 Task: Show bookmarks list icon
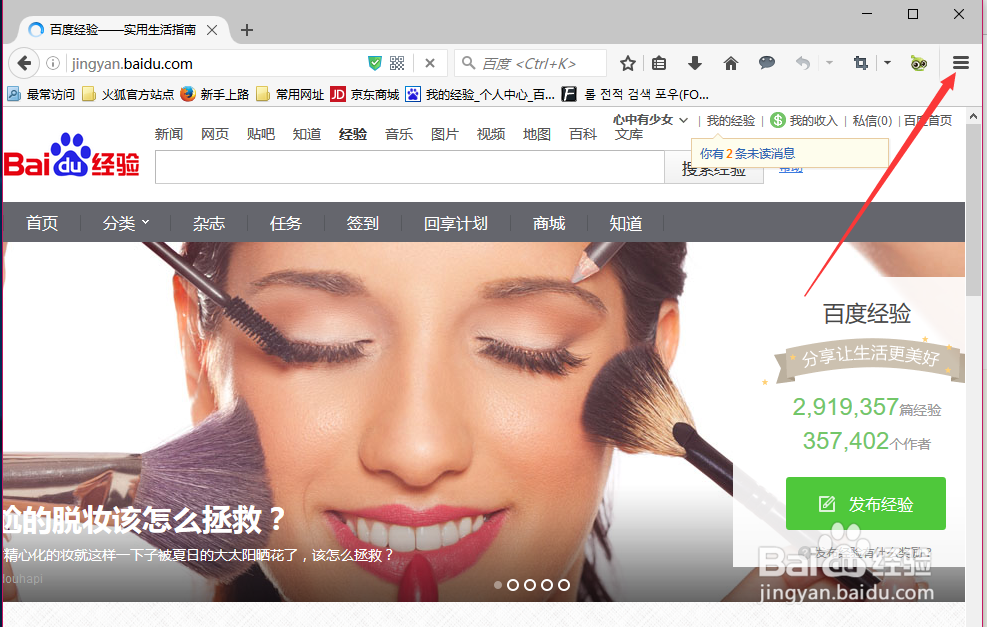point(659,63)
